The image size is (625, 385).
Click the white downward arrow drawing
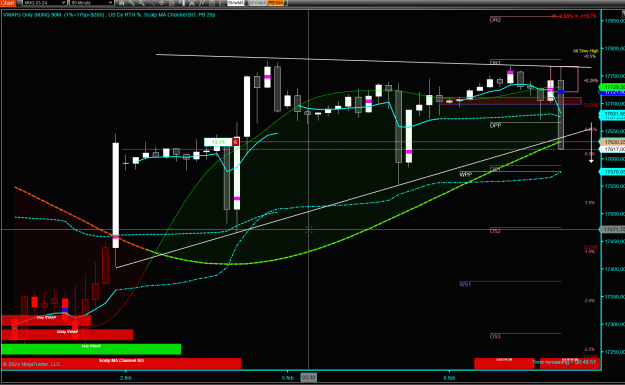pyautogui.click(x=591, y=143)
